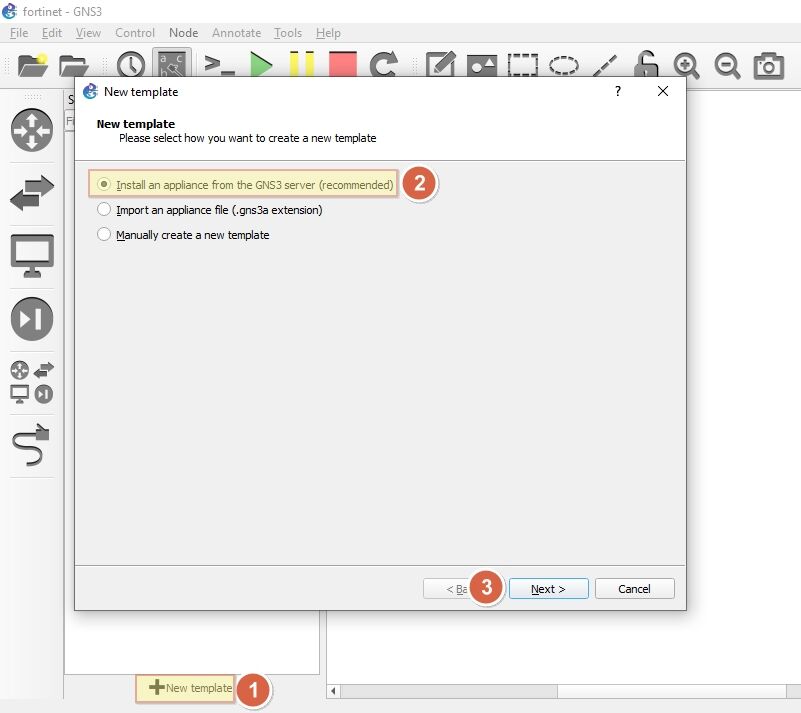
Task: Select the Add a link cable tool
Action: pos(32,444)
